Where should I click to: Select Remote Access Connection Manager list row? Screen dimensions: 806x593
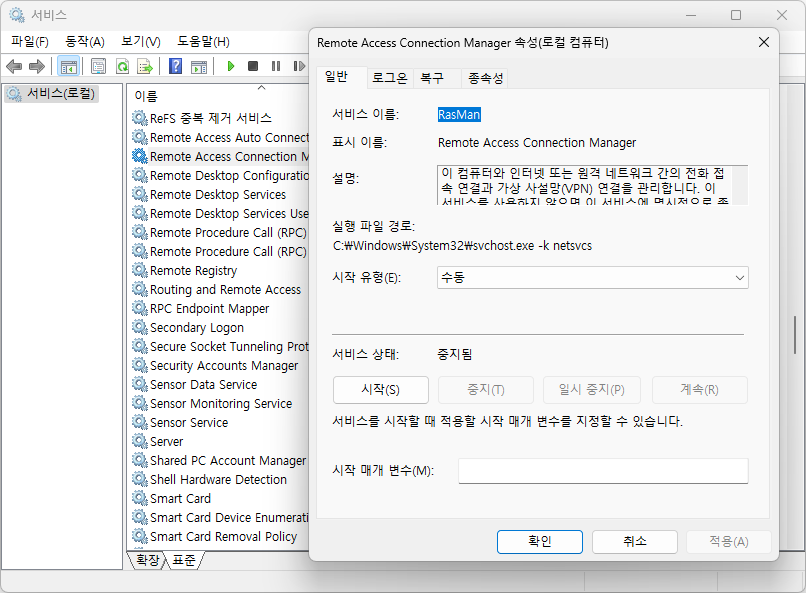pyautogui.click(x=220, y=156)
